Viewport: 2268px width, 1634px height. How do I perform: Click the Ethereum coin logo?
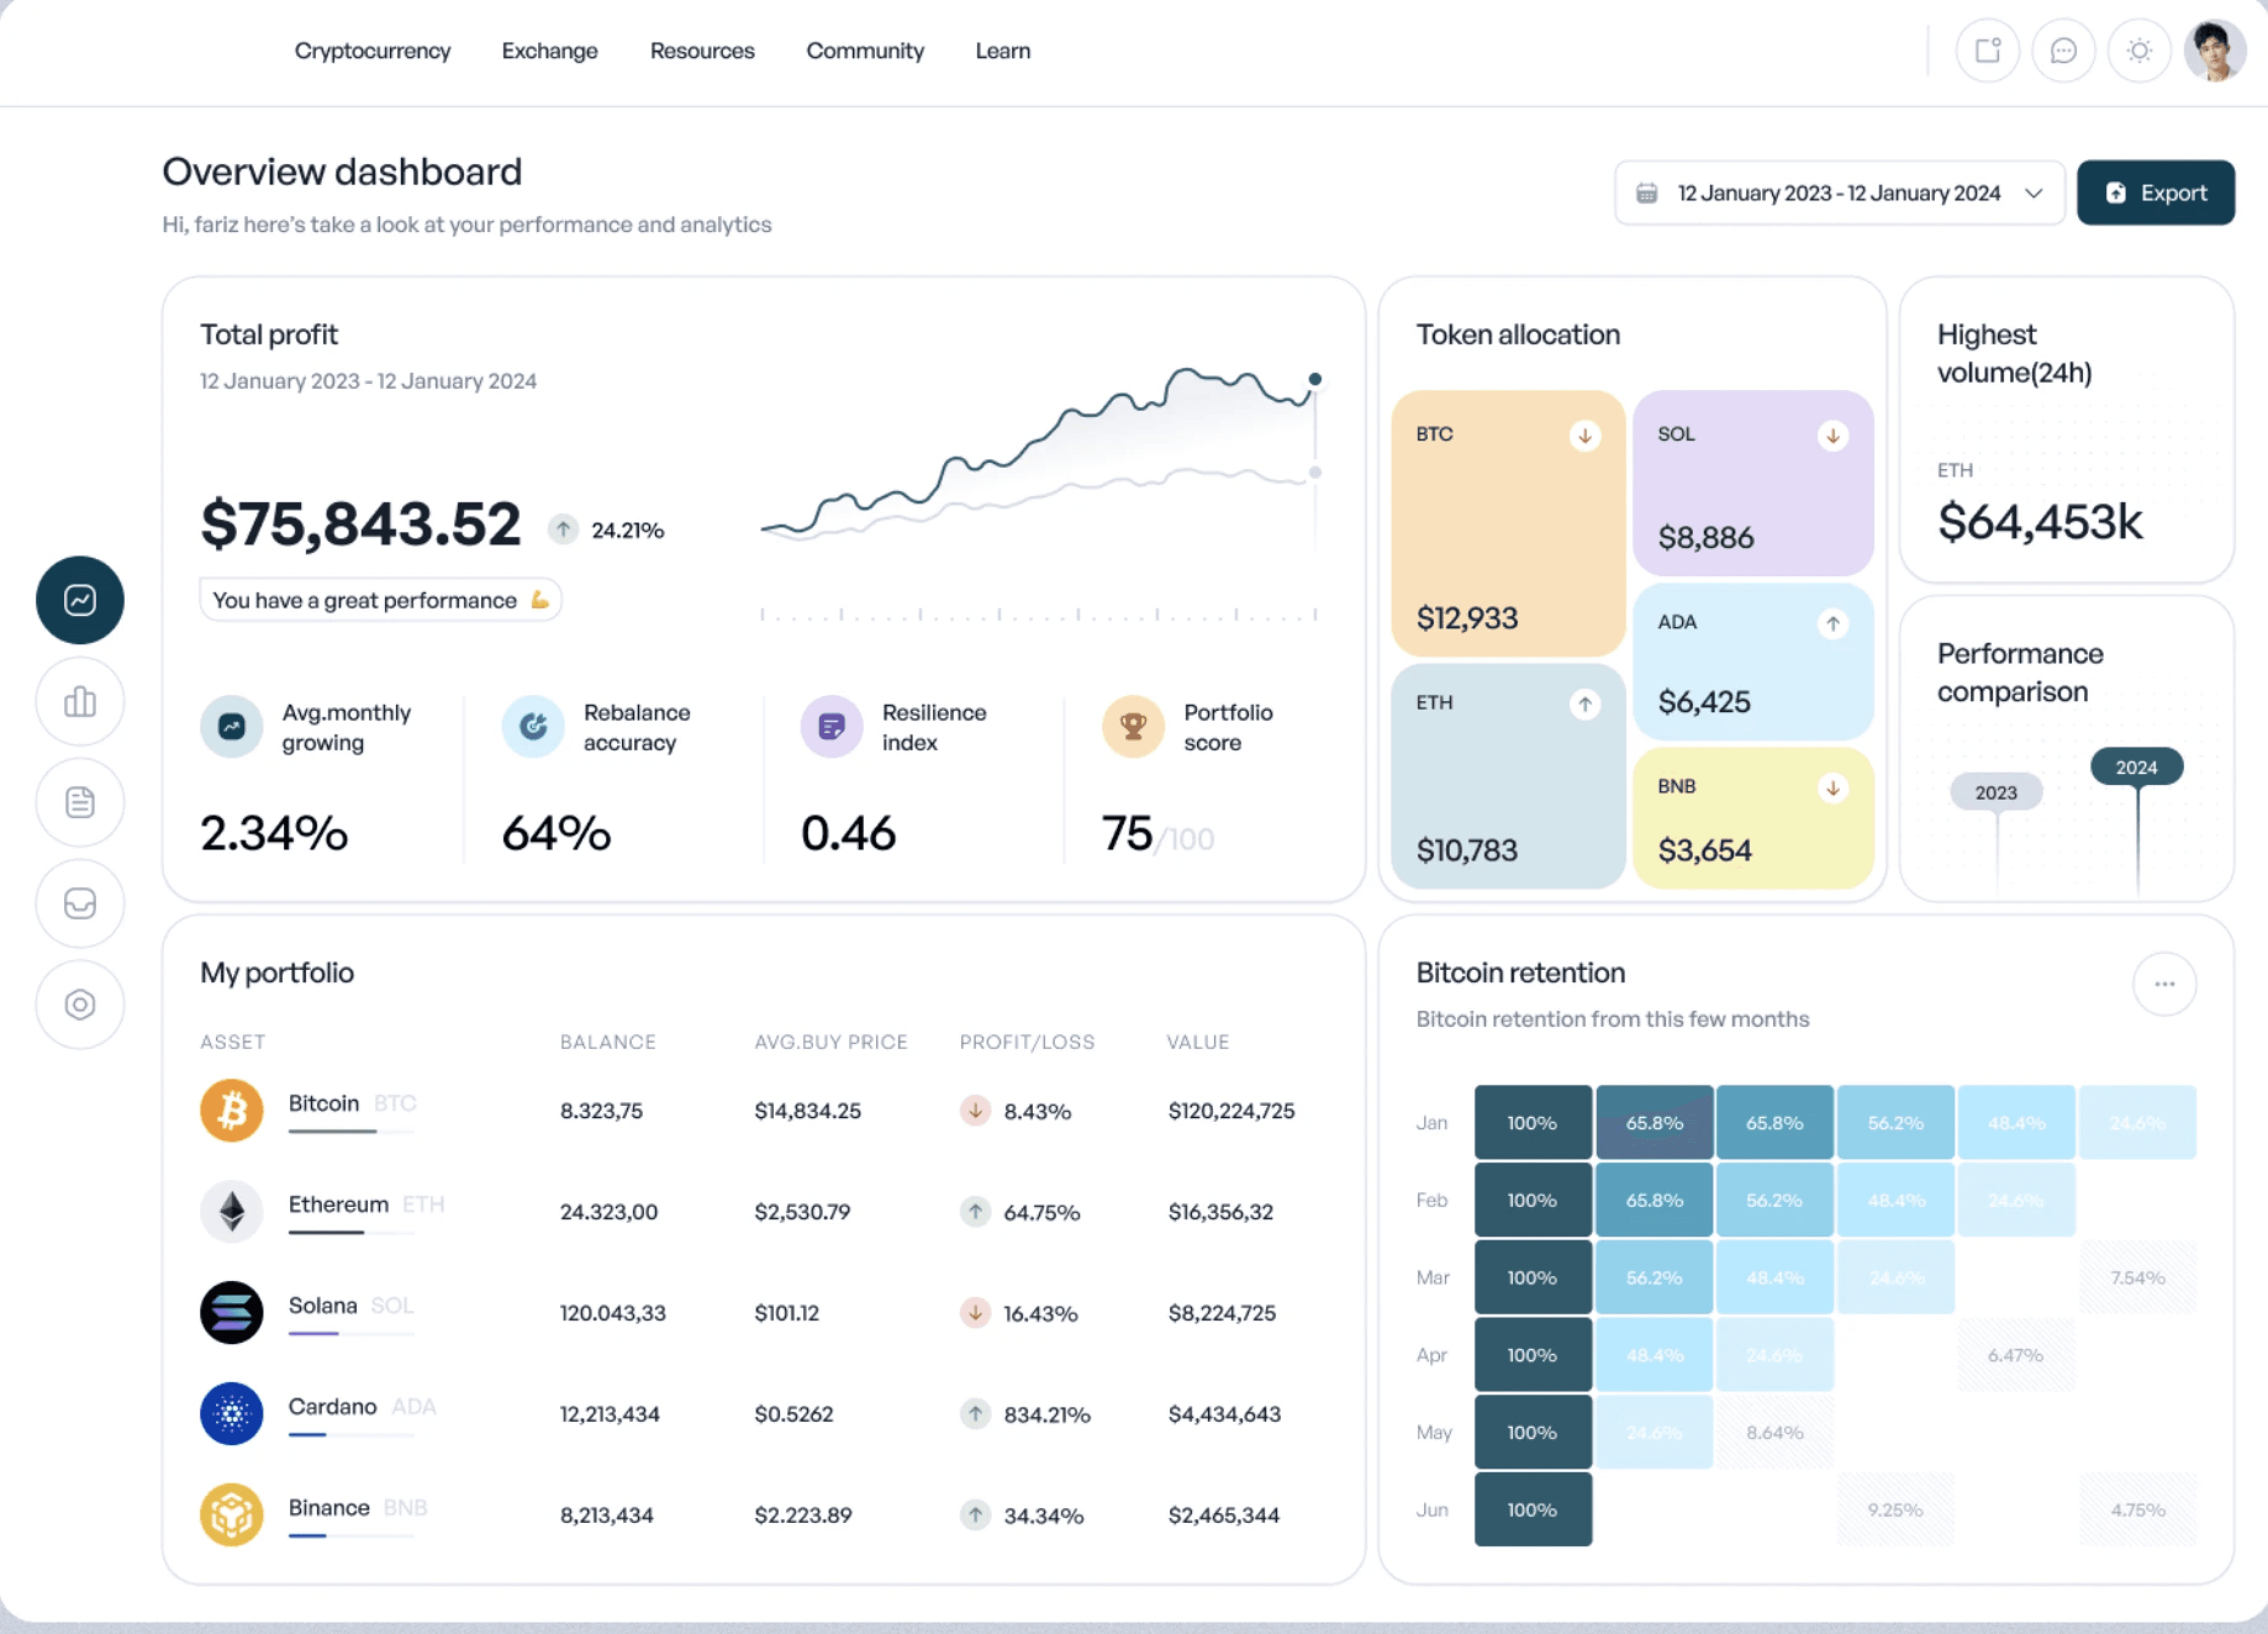[231, 1211]
